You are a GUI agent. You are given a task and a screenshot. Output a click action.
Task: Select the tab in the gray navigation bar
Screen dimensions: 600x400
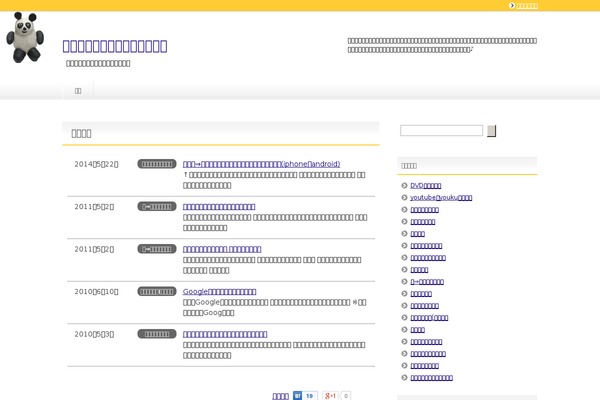coord(78,91)
